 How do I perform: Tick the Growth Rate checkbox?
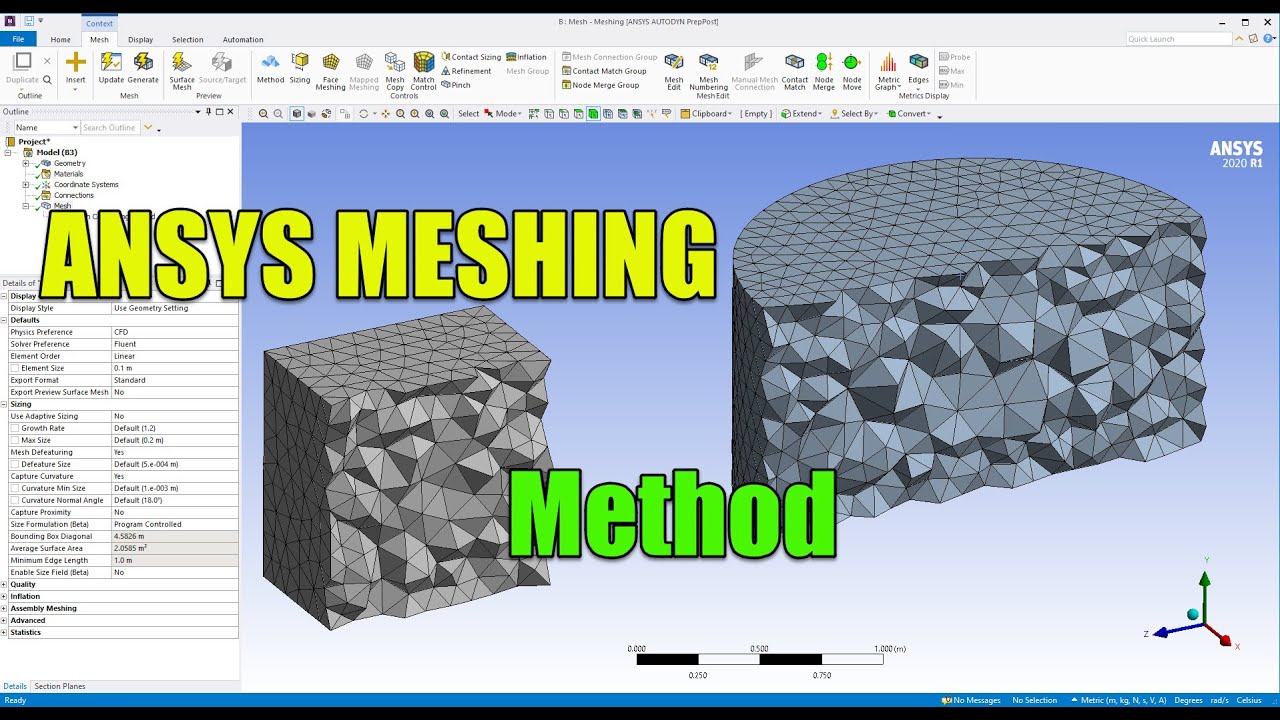14,428
